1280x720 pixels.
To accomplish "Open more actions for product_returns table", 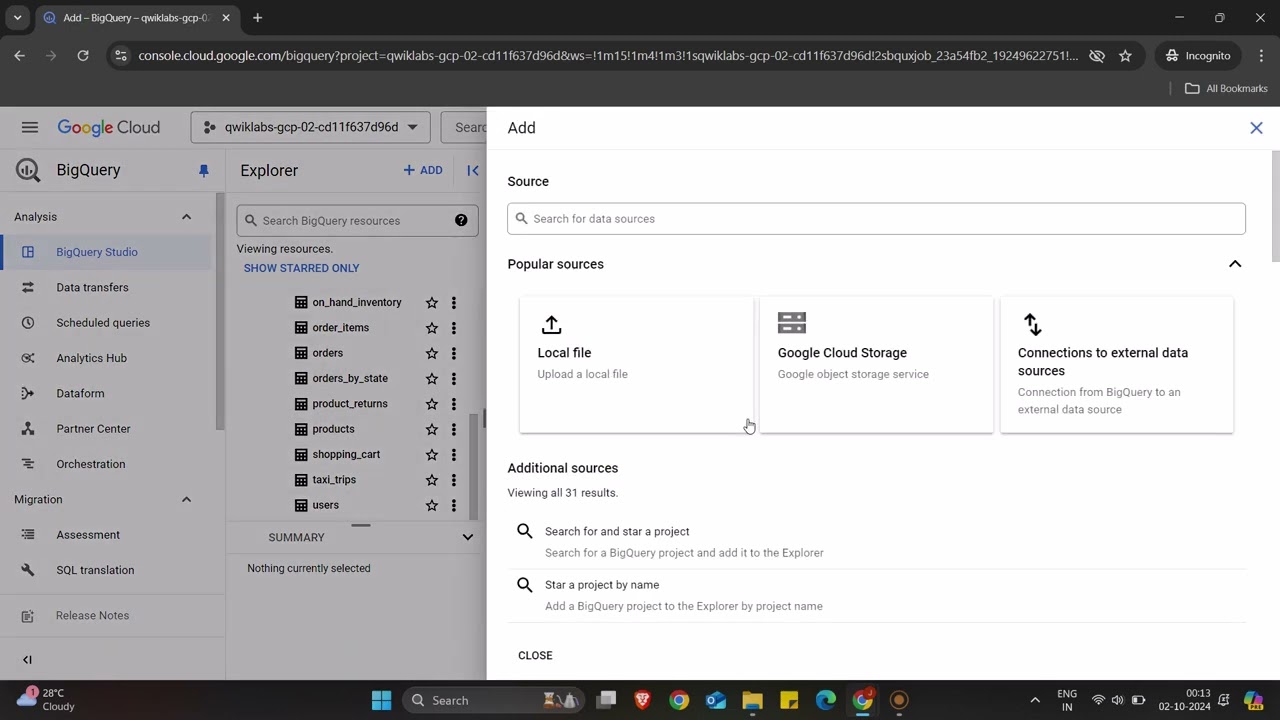I will (x=453, y=404).
